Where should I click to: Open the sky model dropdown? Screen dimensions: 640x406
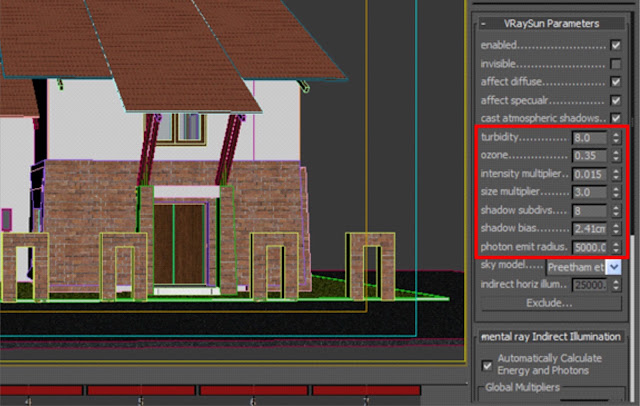click(x=613, y=267)
